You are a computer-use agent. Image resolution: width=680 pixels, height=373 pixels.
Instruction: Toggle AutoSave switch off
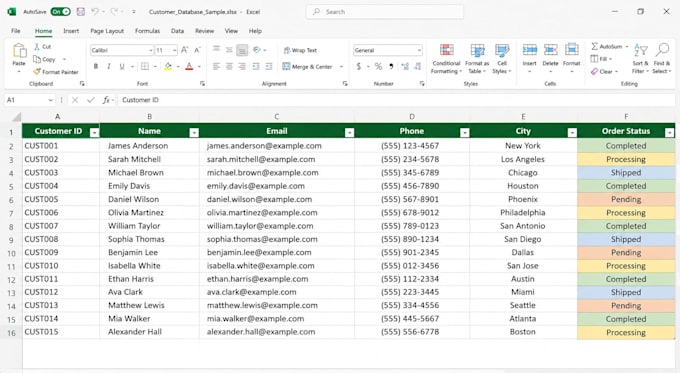pyautogui.click(x=61, y=12)
